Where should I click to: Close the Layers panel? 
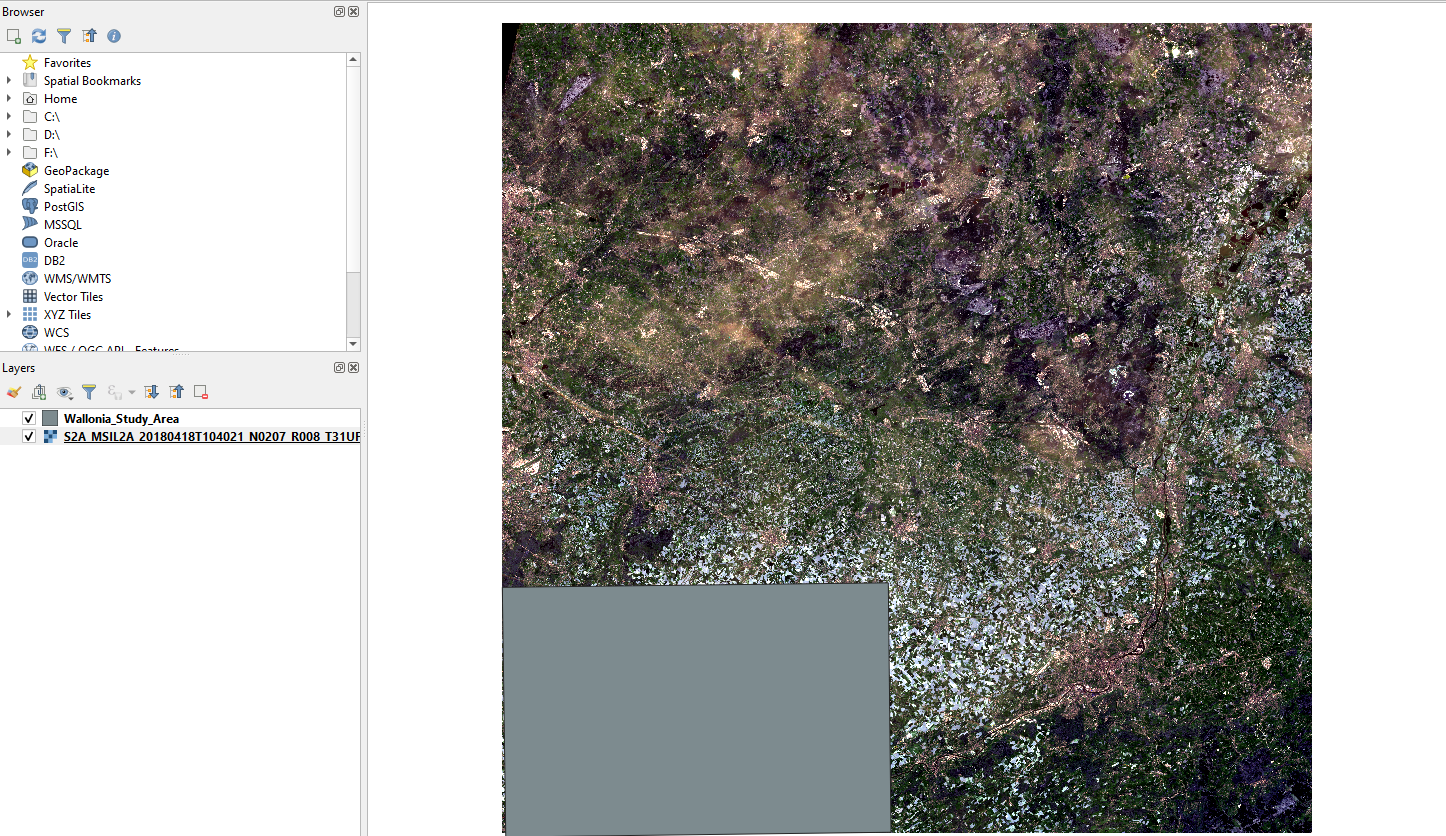click(x=354, y=368)
